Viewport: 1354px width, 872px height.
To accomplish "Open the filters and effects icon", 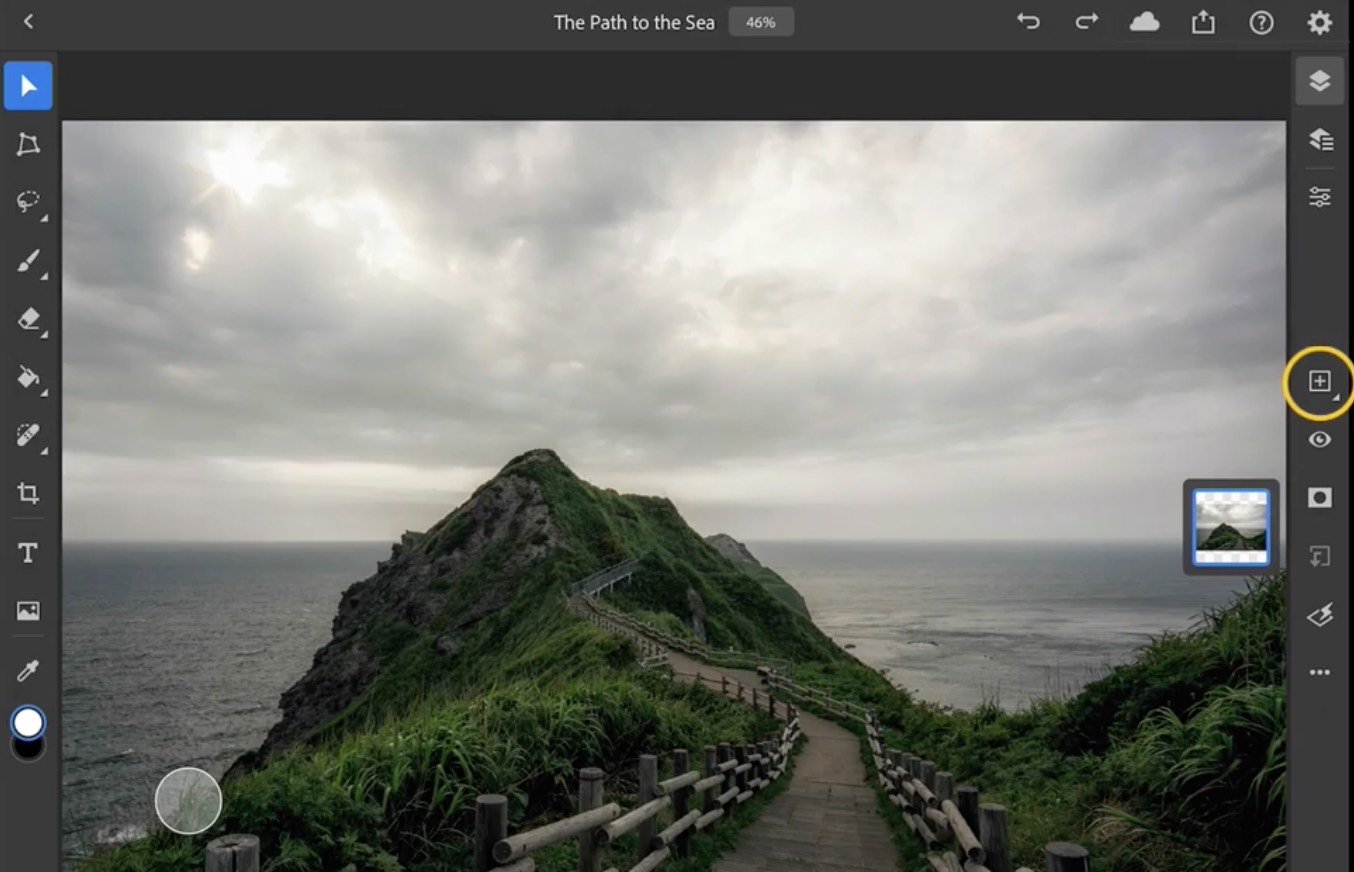I will coord(1320,615).
